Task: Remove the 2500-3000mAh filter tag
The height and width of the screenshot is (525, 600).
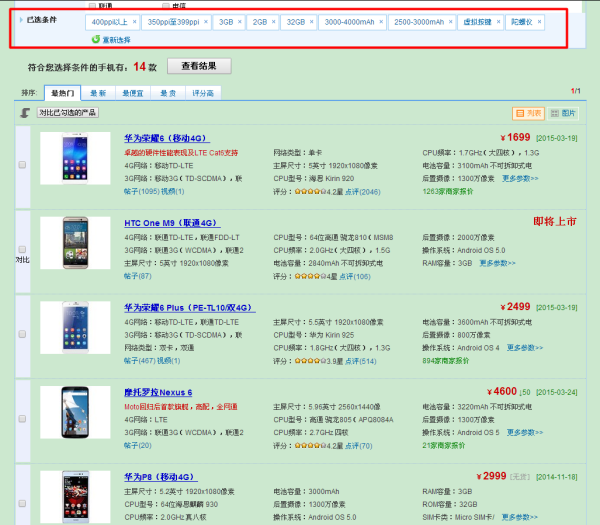Action: [x=450, y=22]
